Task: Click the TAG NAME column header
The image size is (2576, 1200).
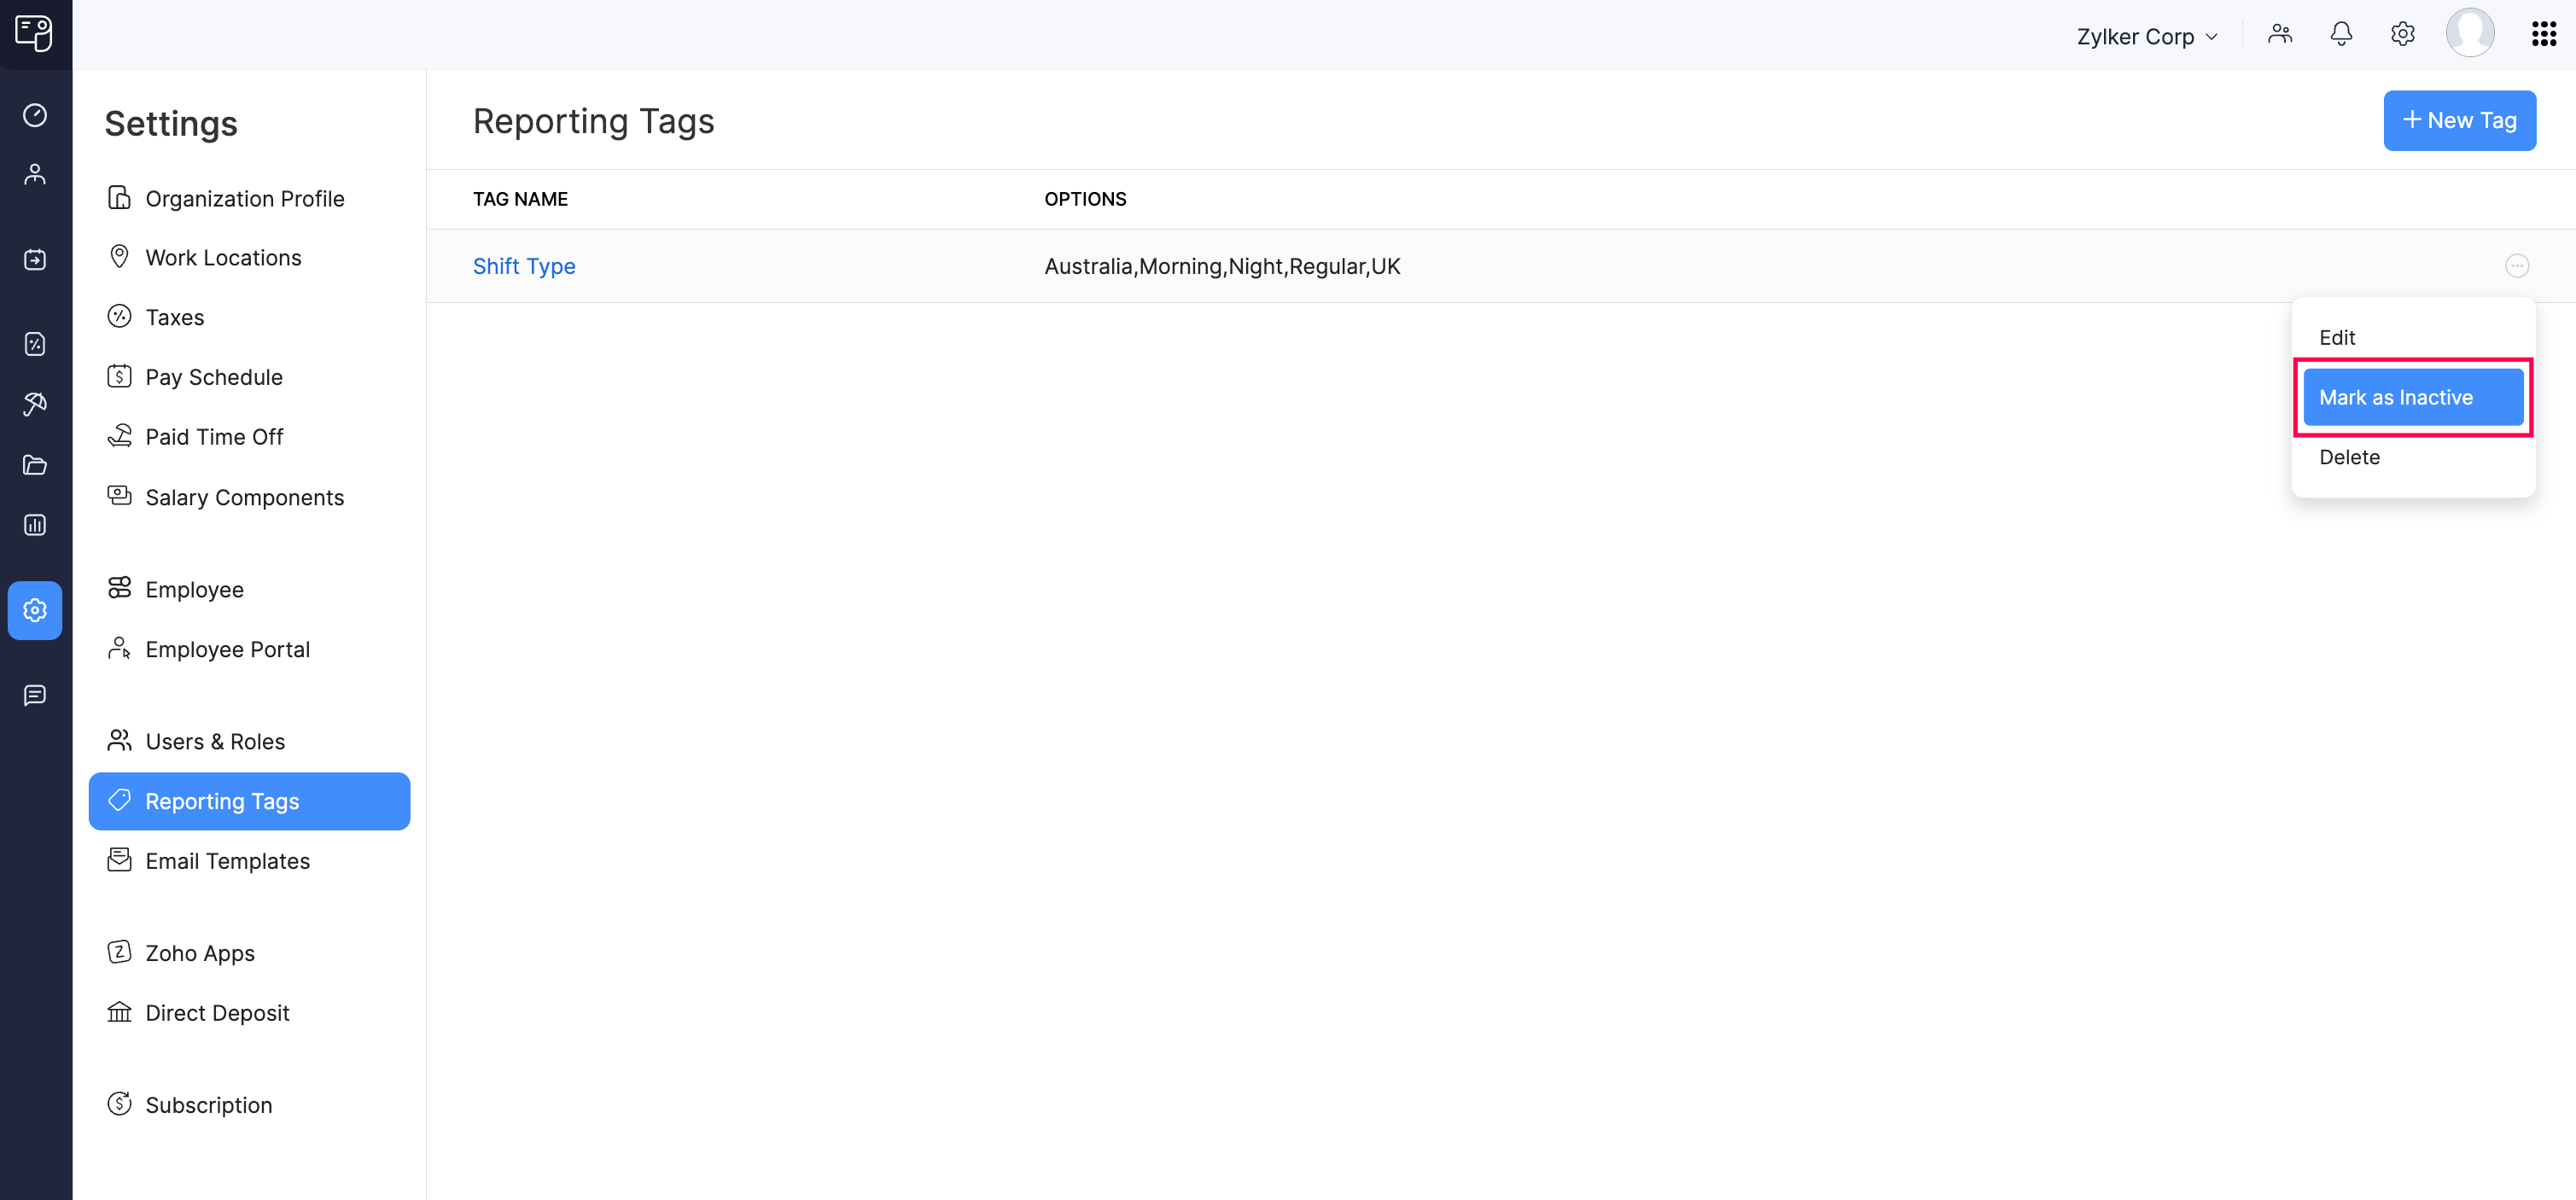Action: tap(520, 199)
